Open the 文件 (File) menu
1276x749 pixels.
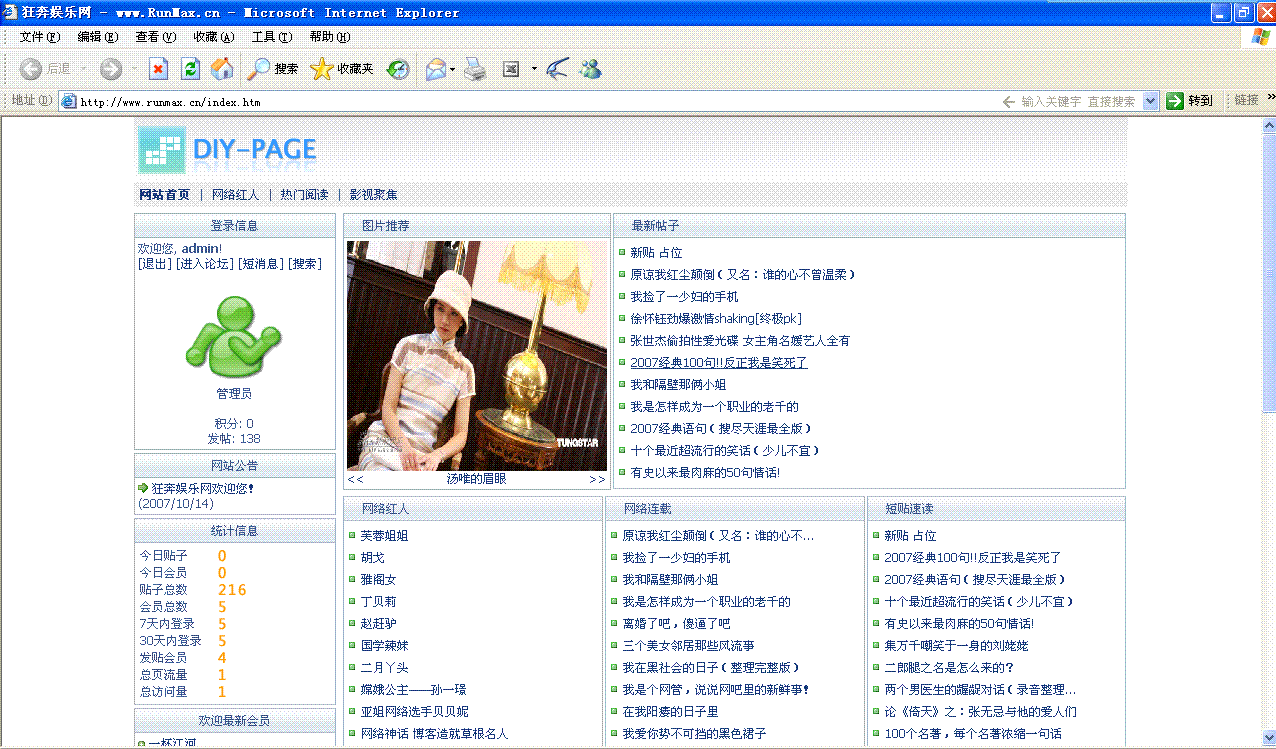(39, 37)
